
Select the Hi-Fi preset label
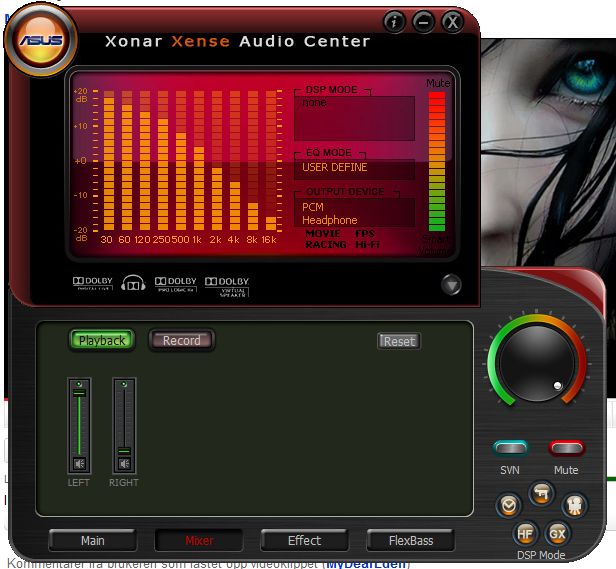[367, 244]
